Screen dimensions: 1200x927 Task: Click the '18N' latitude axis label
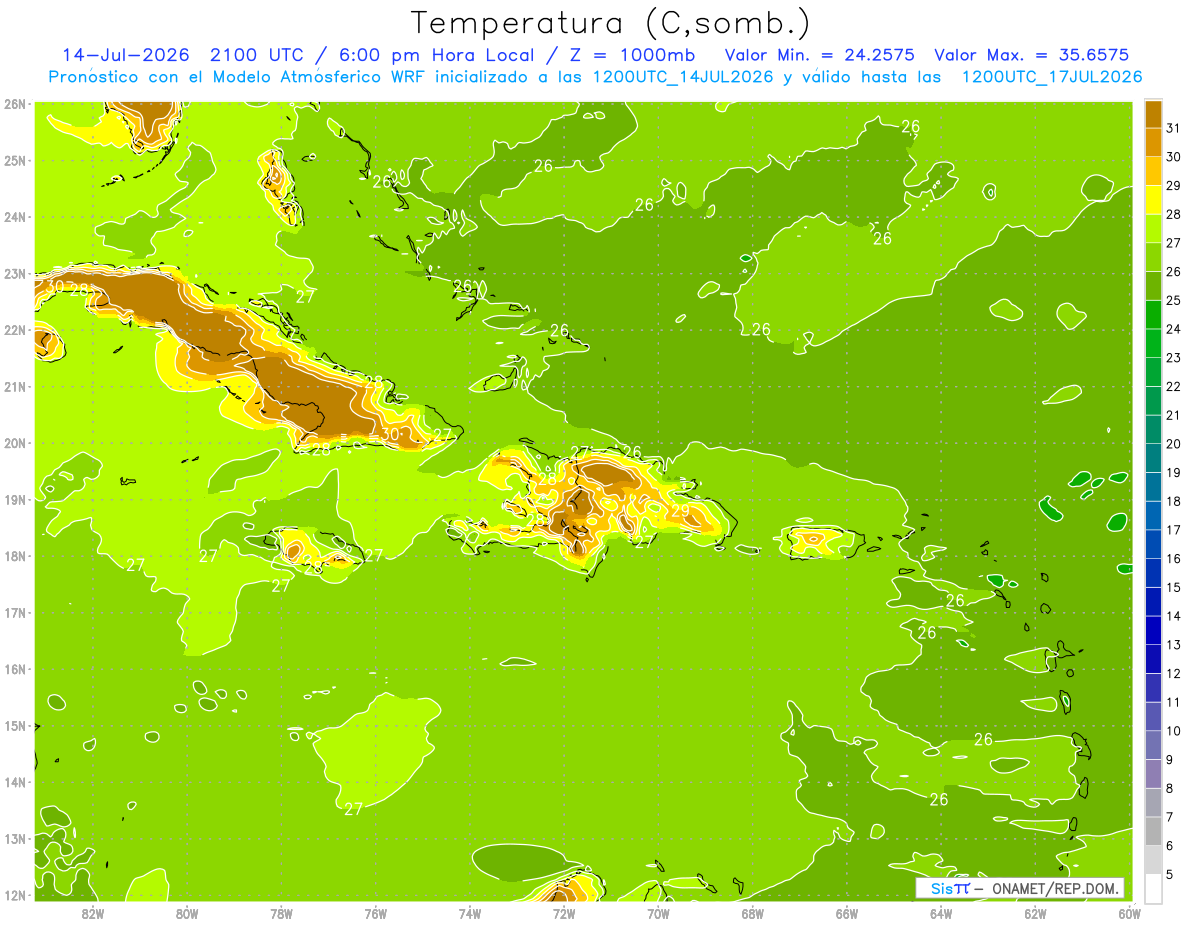[x=15, y=556]
